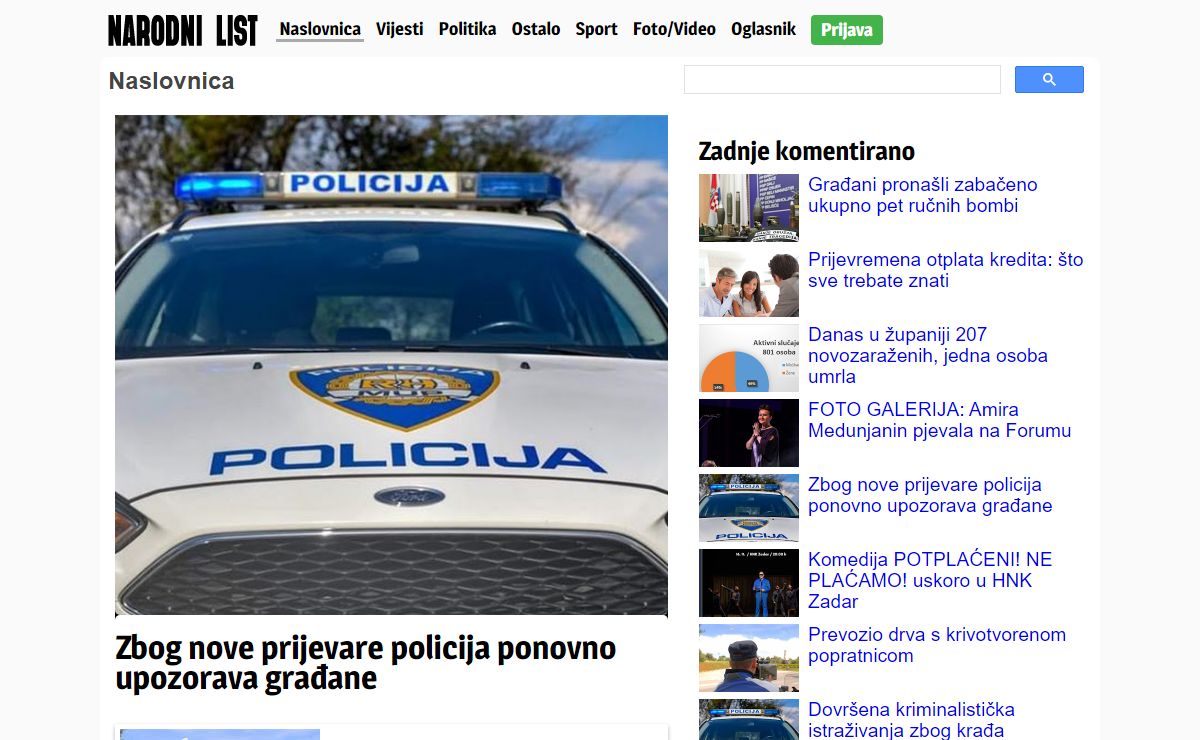Go to the Politika section
This screenshot has height=740, width=1200.
pos(467,29)
